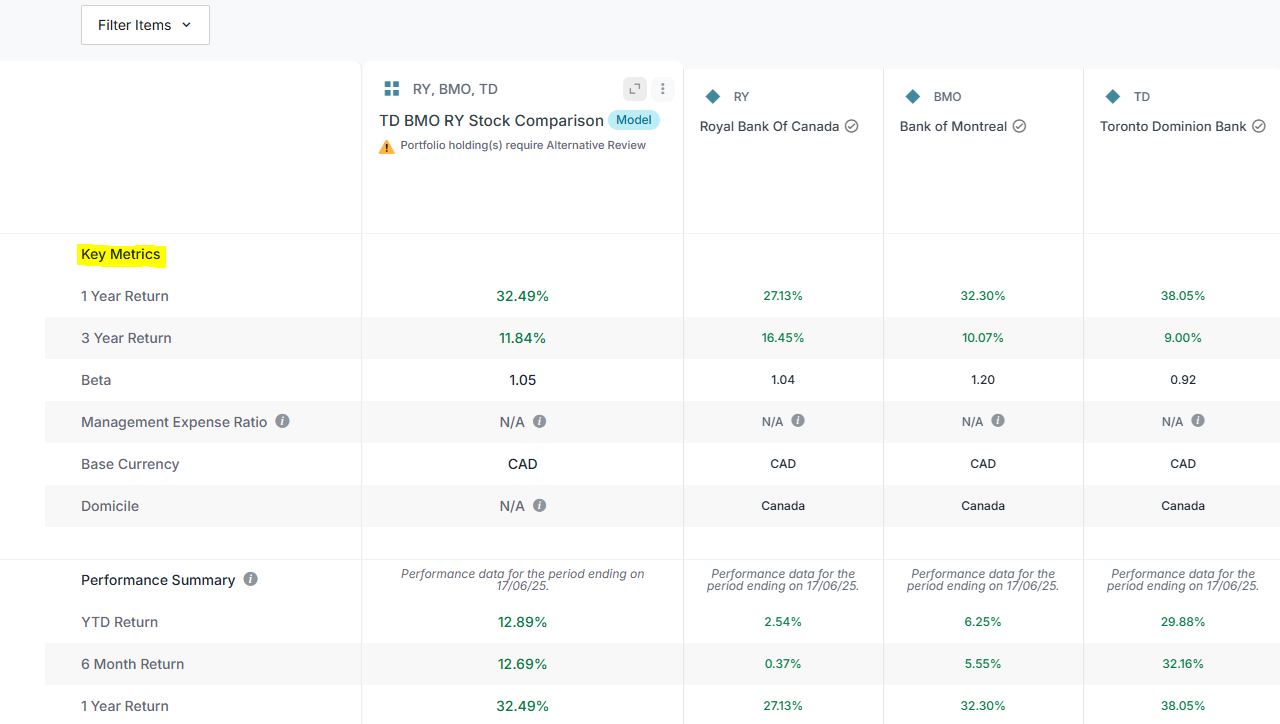Click model's 3 Year Return value 11.84%

tap(522, 338)
